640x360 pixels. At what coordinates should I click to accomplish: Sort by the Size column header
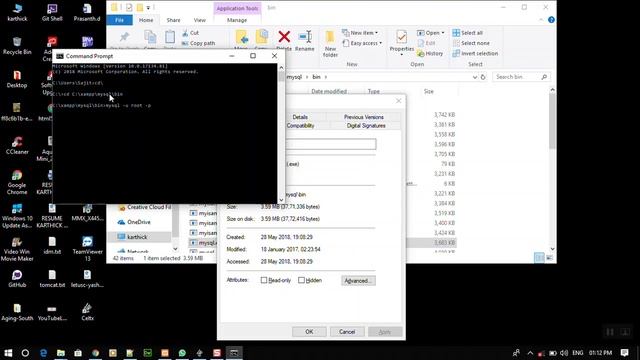coord(429,91)
